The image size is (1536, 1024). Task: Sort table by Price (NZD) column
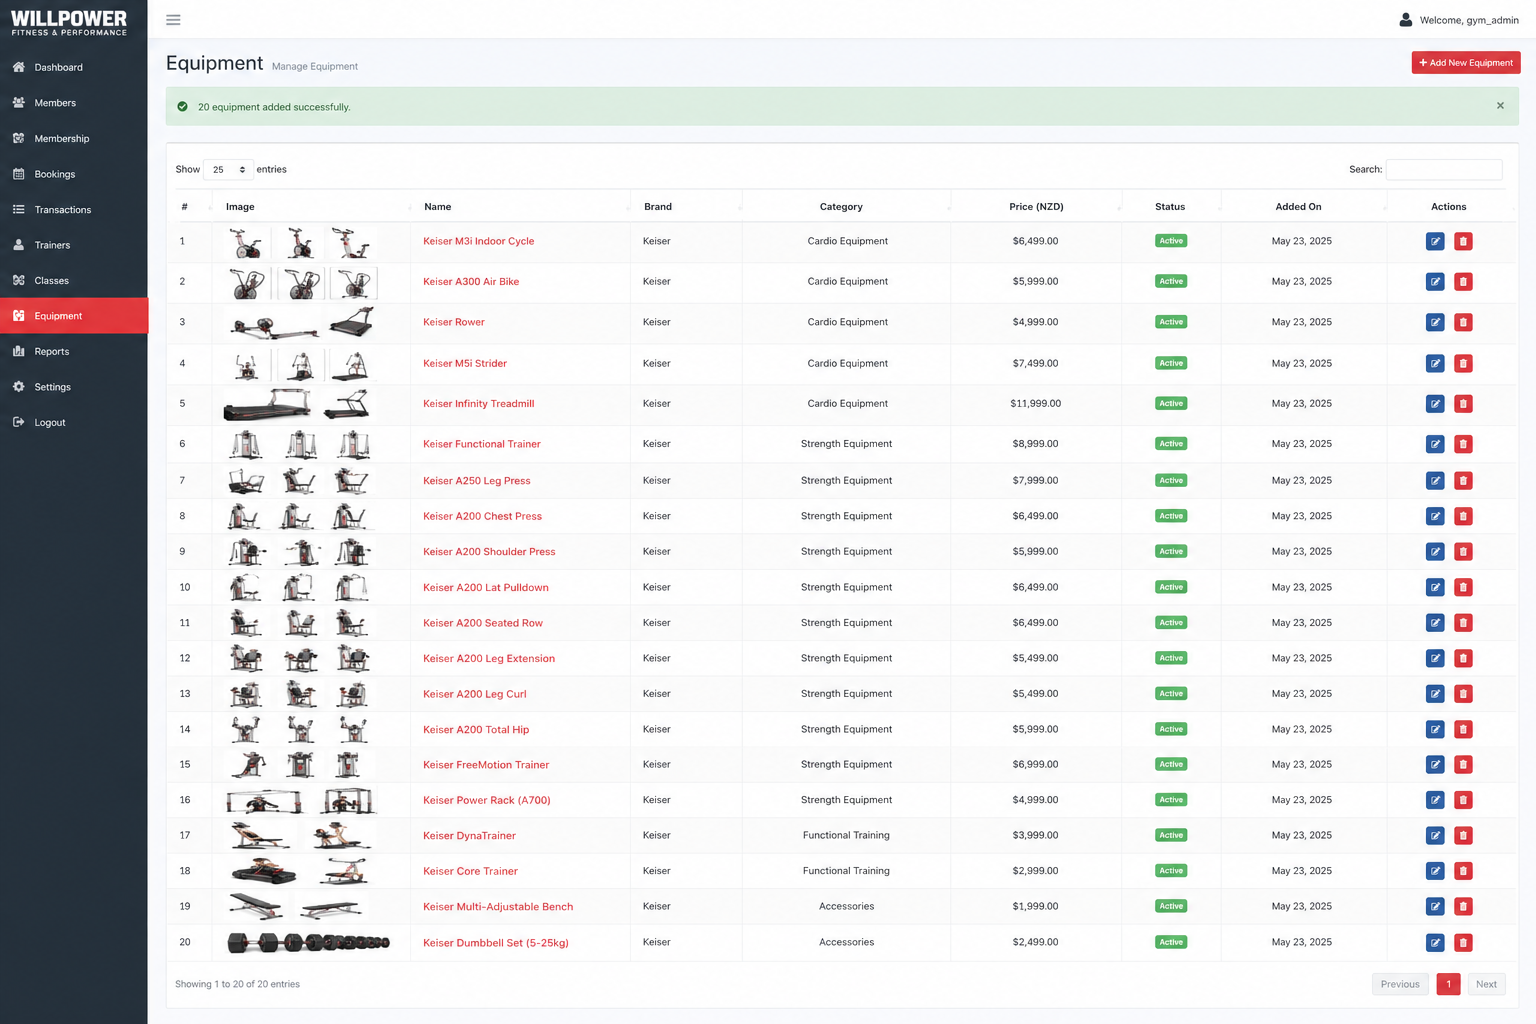[1036, 207]
